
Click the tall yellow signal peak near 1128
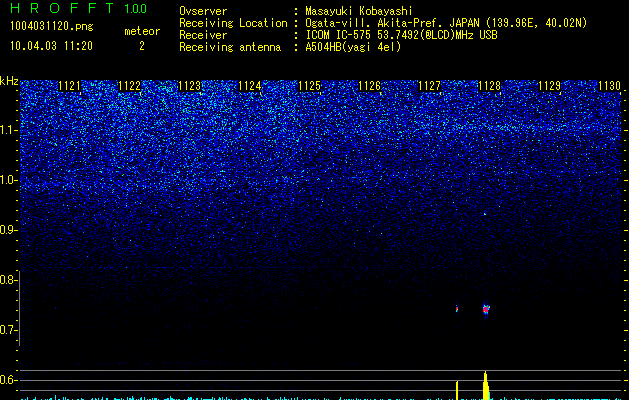[486, 385]
